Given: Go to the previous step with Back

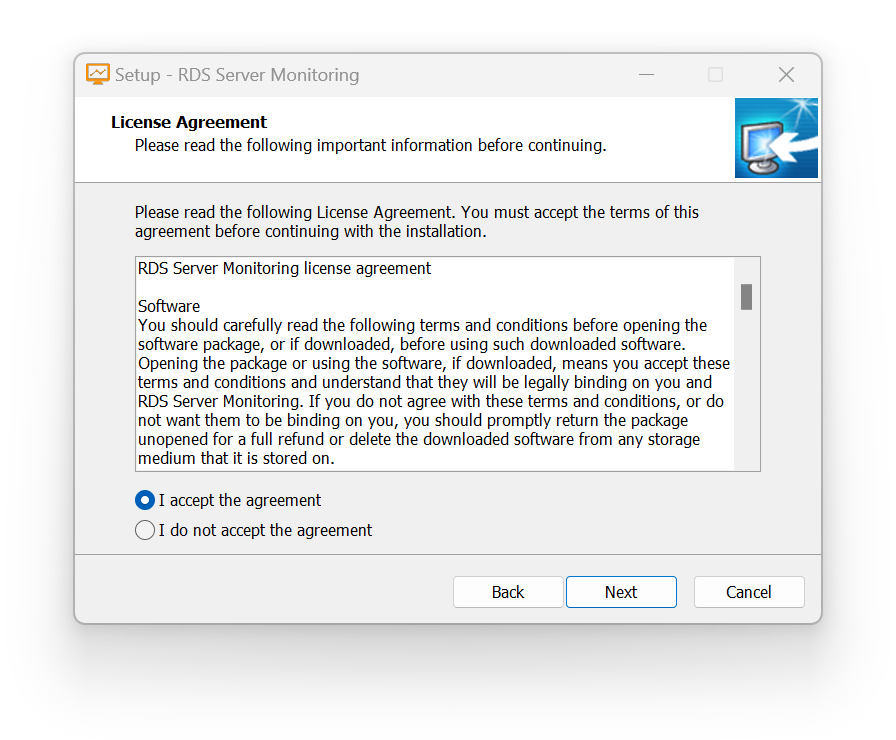Looking at the screenshot, I should coord(508,592).
